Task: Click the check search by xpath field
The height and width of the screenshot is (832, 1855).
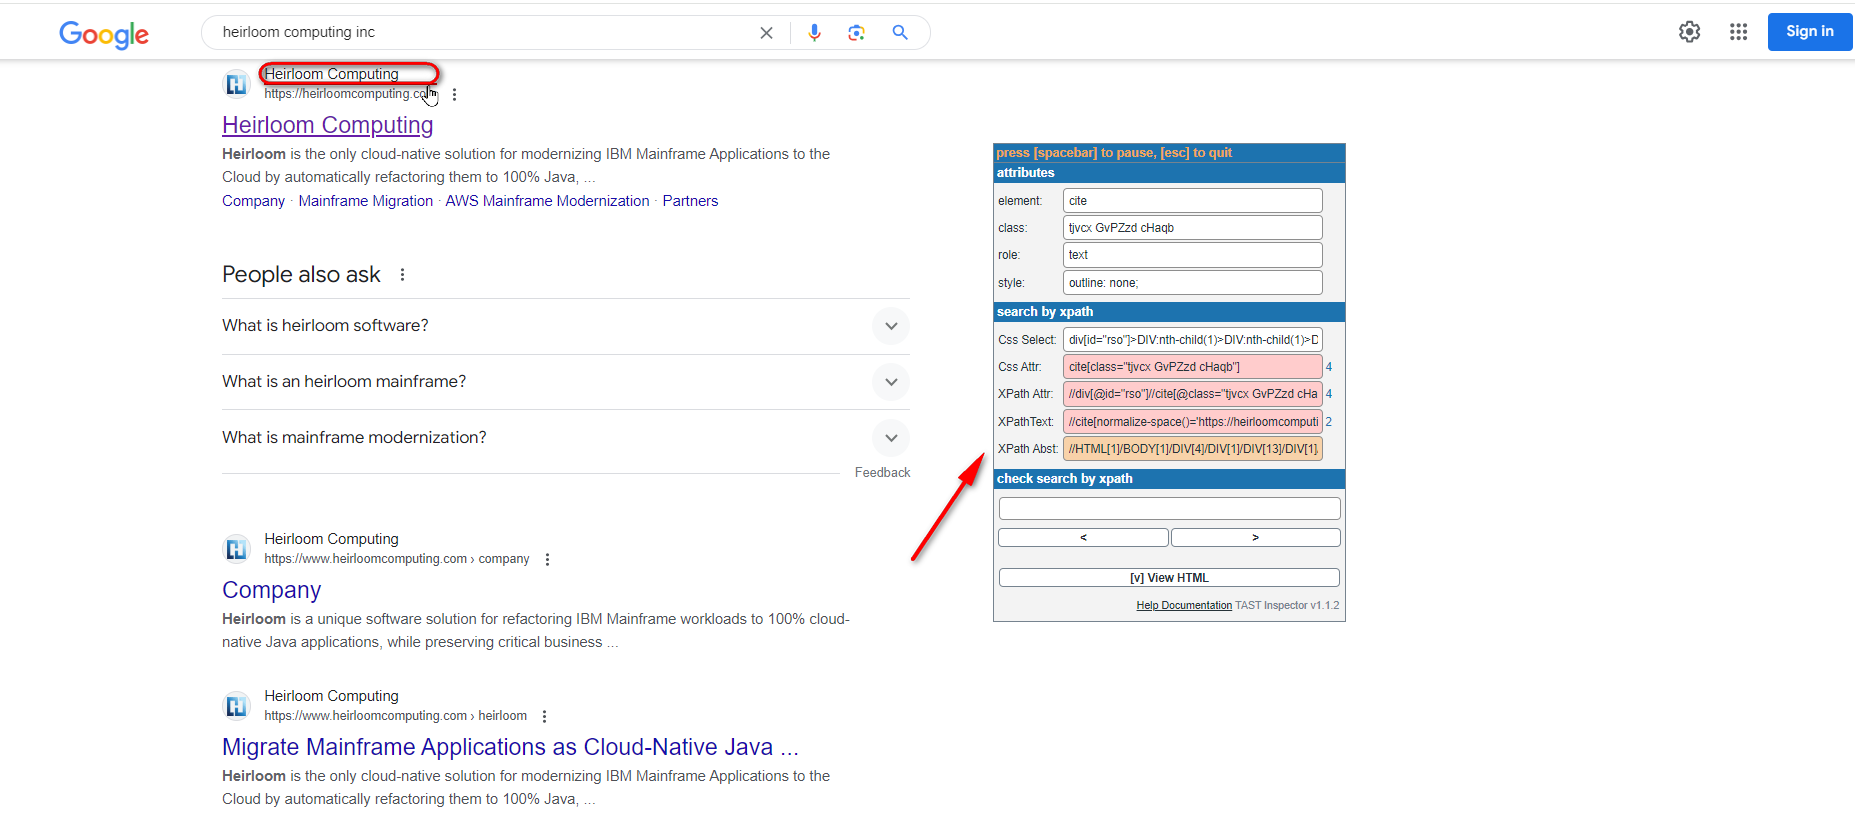Action: [x=1169, y=509]
